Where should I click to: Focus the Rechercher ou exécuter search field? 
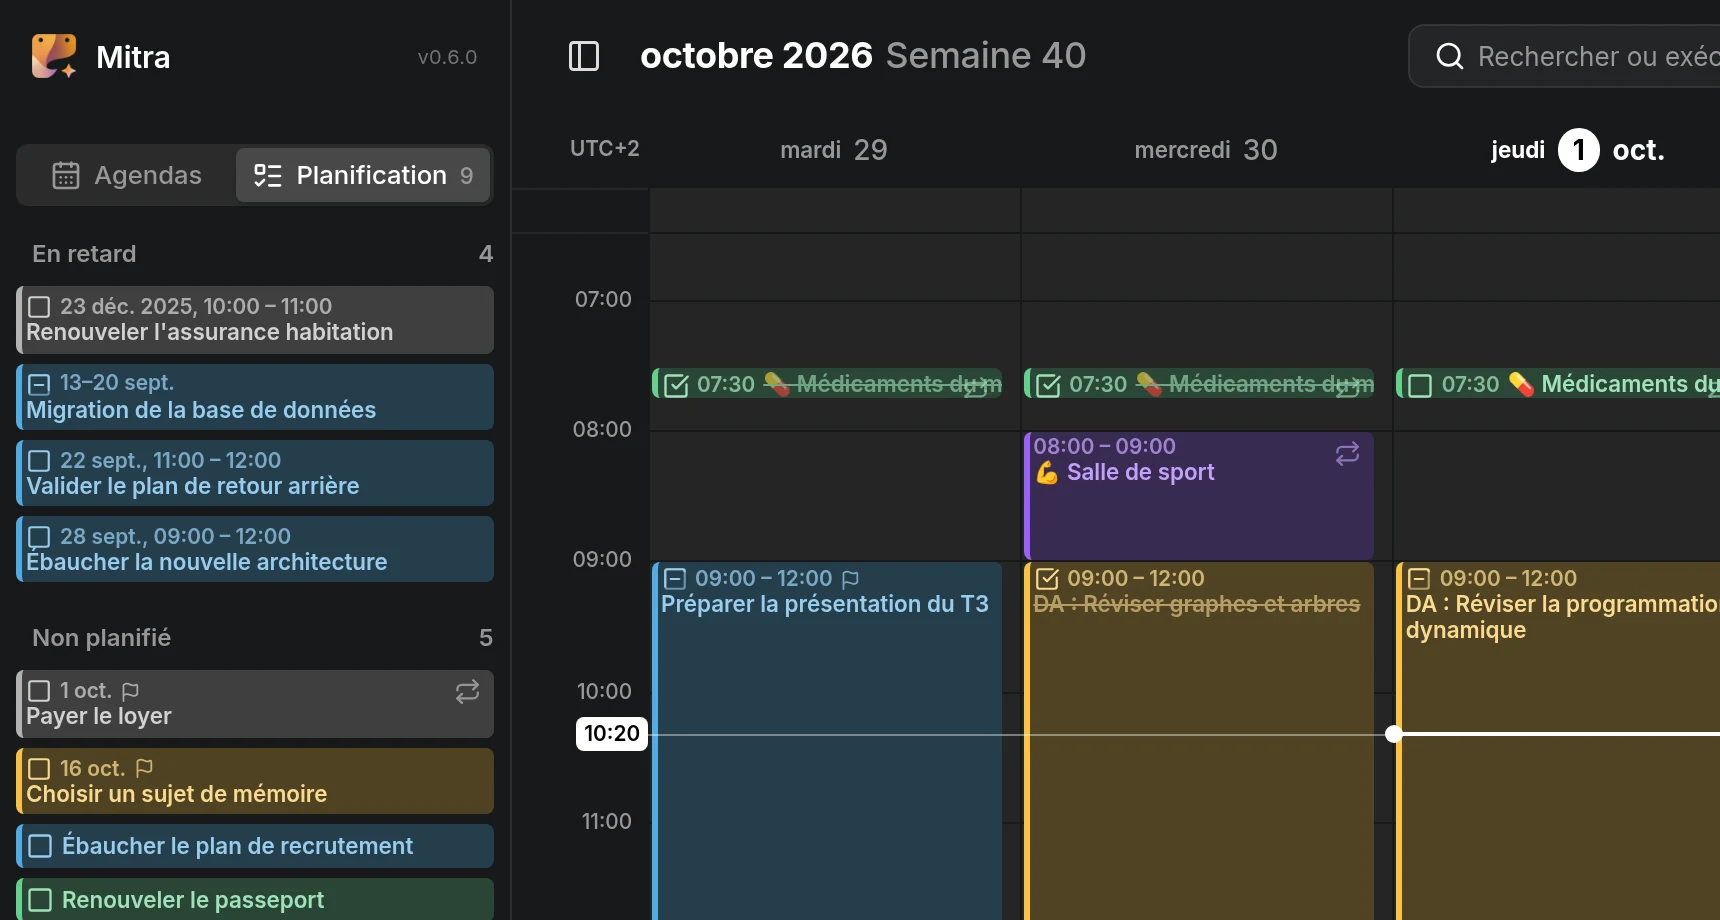click(1565, 56)
